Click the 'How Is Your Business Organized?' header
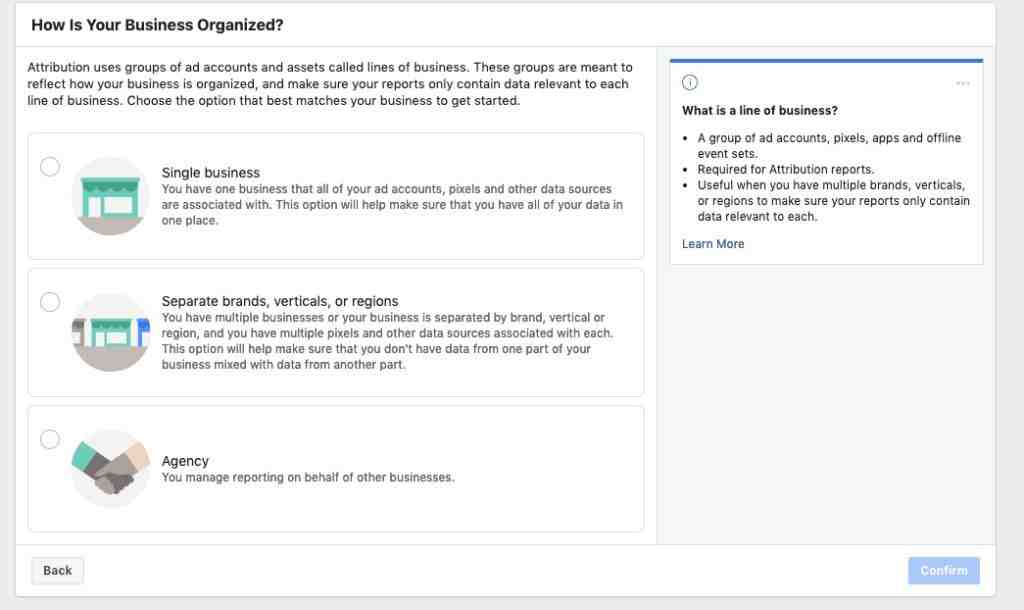The width and height of the screenshot is (1024, 610). [x=157, y=25]
